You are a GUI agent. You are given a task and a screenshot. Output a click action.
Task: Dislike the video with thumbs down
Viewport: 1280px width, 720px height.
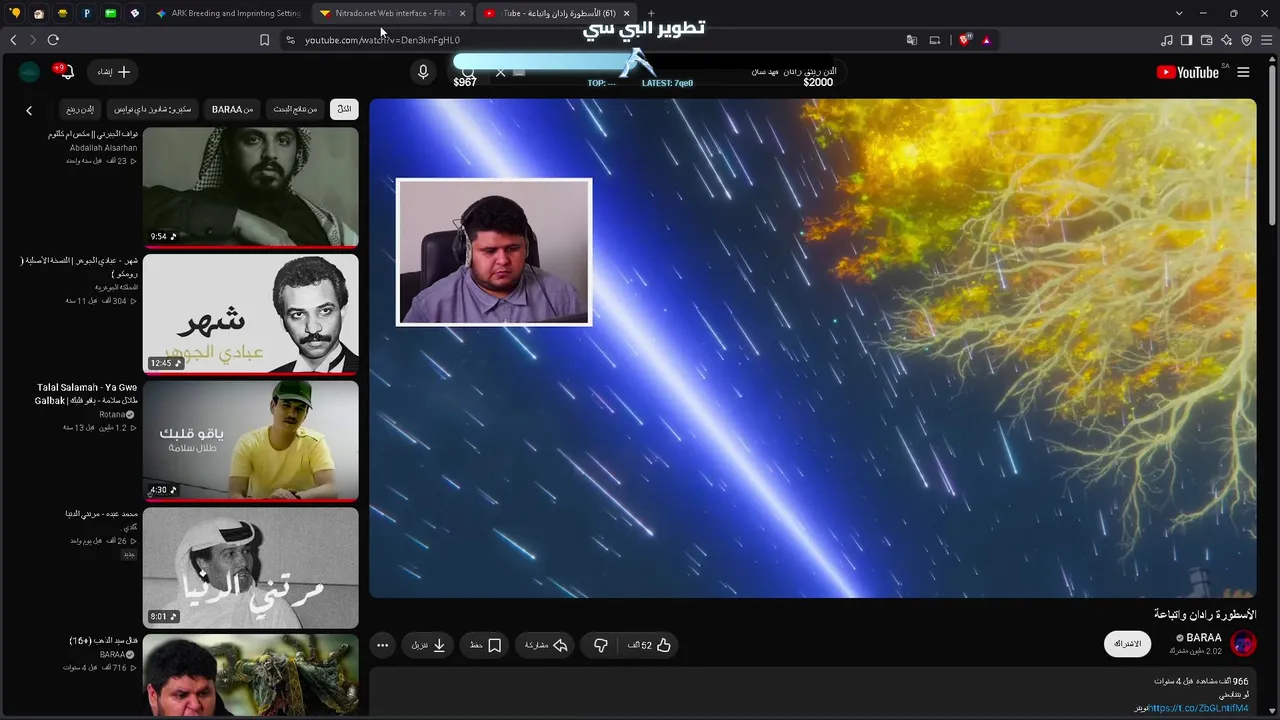coord(600,645)
